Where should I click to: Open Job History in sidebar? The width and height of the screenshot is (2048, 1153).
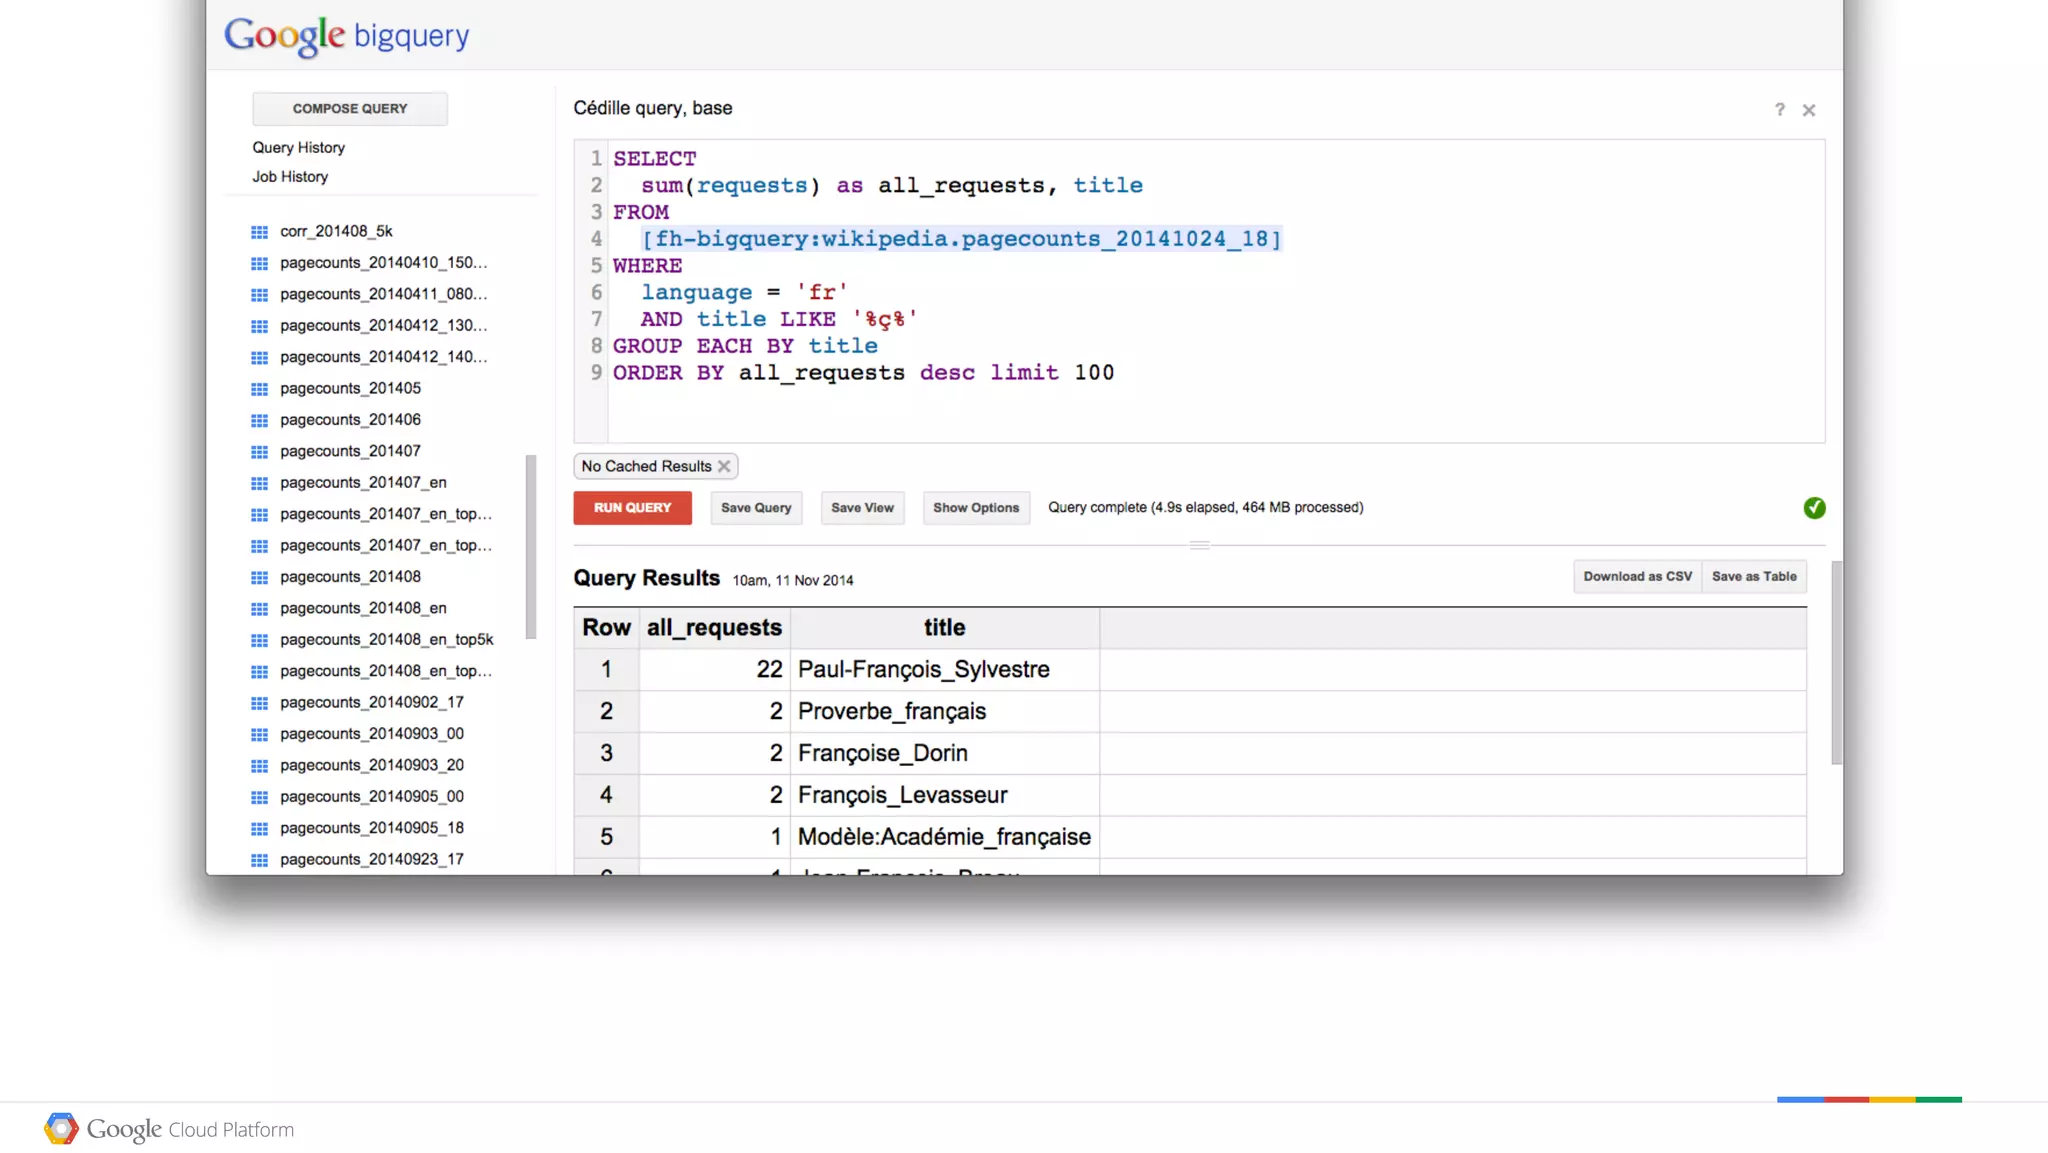(290, 176)
